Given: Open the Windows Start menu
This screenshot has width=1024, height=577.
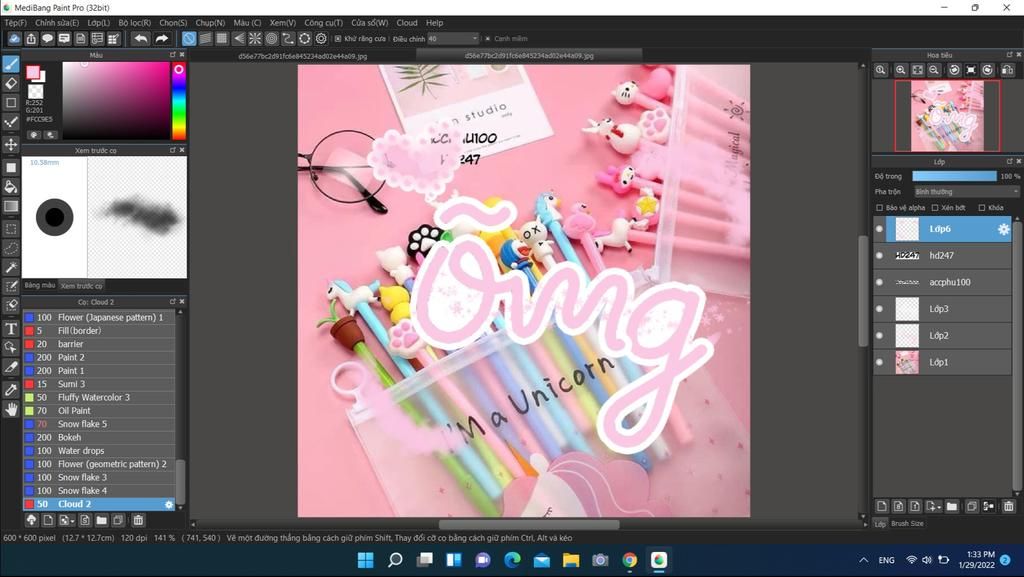Looking at the screenshot, I should click(366, 560).
